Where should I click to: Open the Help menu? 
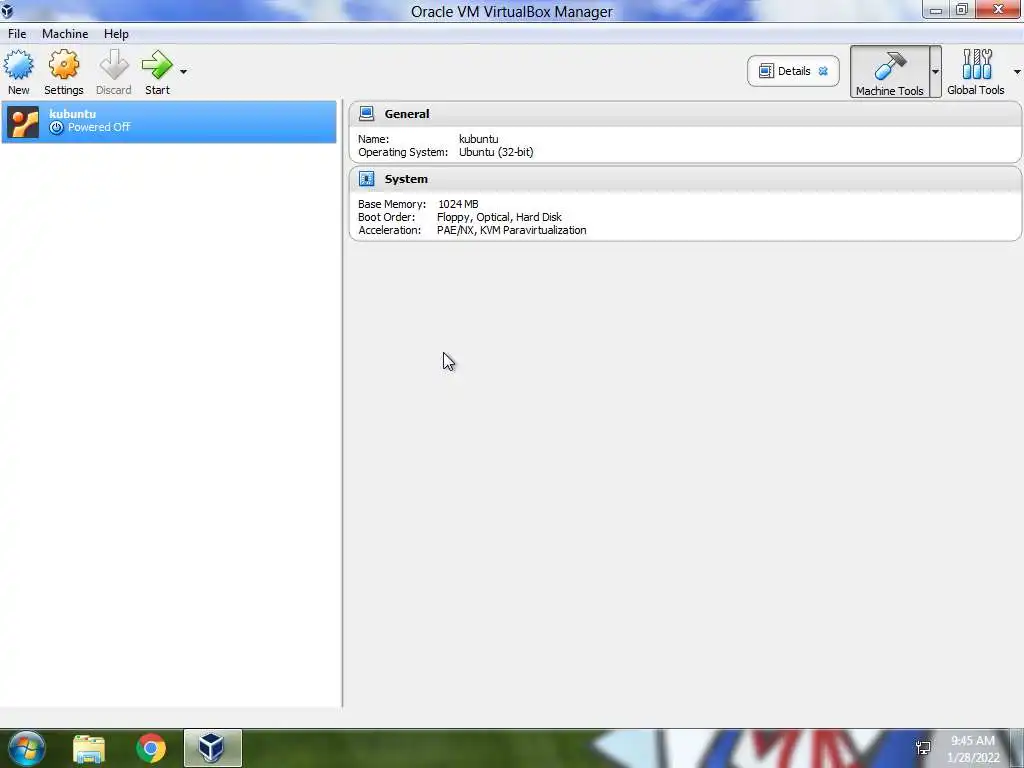tap(116, 34)
